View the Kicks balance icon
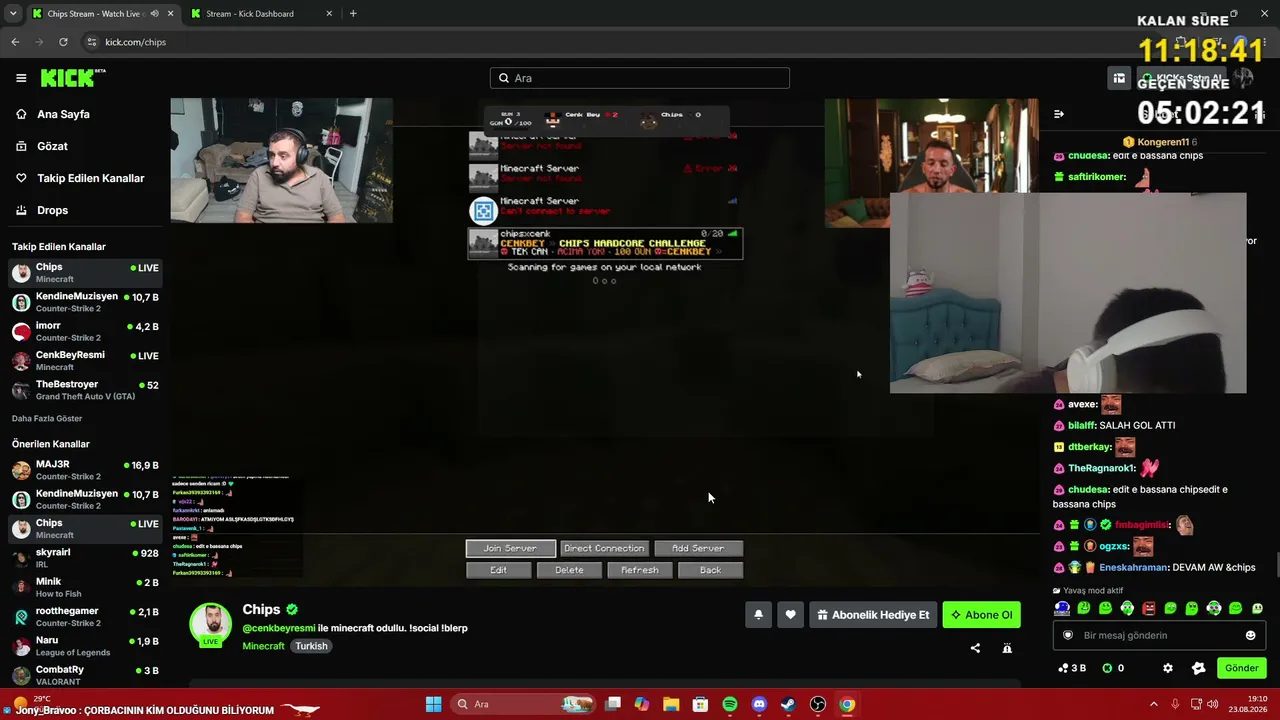The height and width of the screenshot is (720, 1280). 1107,668
